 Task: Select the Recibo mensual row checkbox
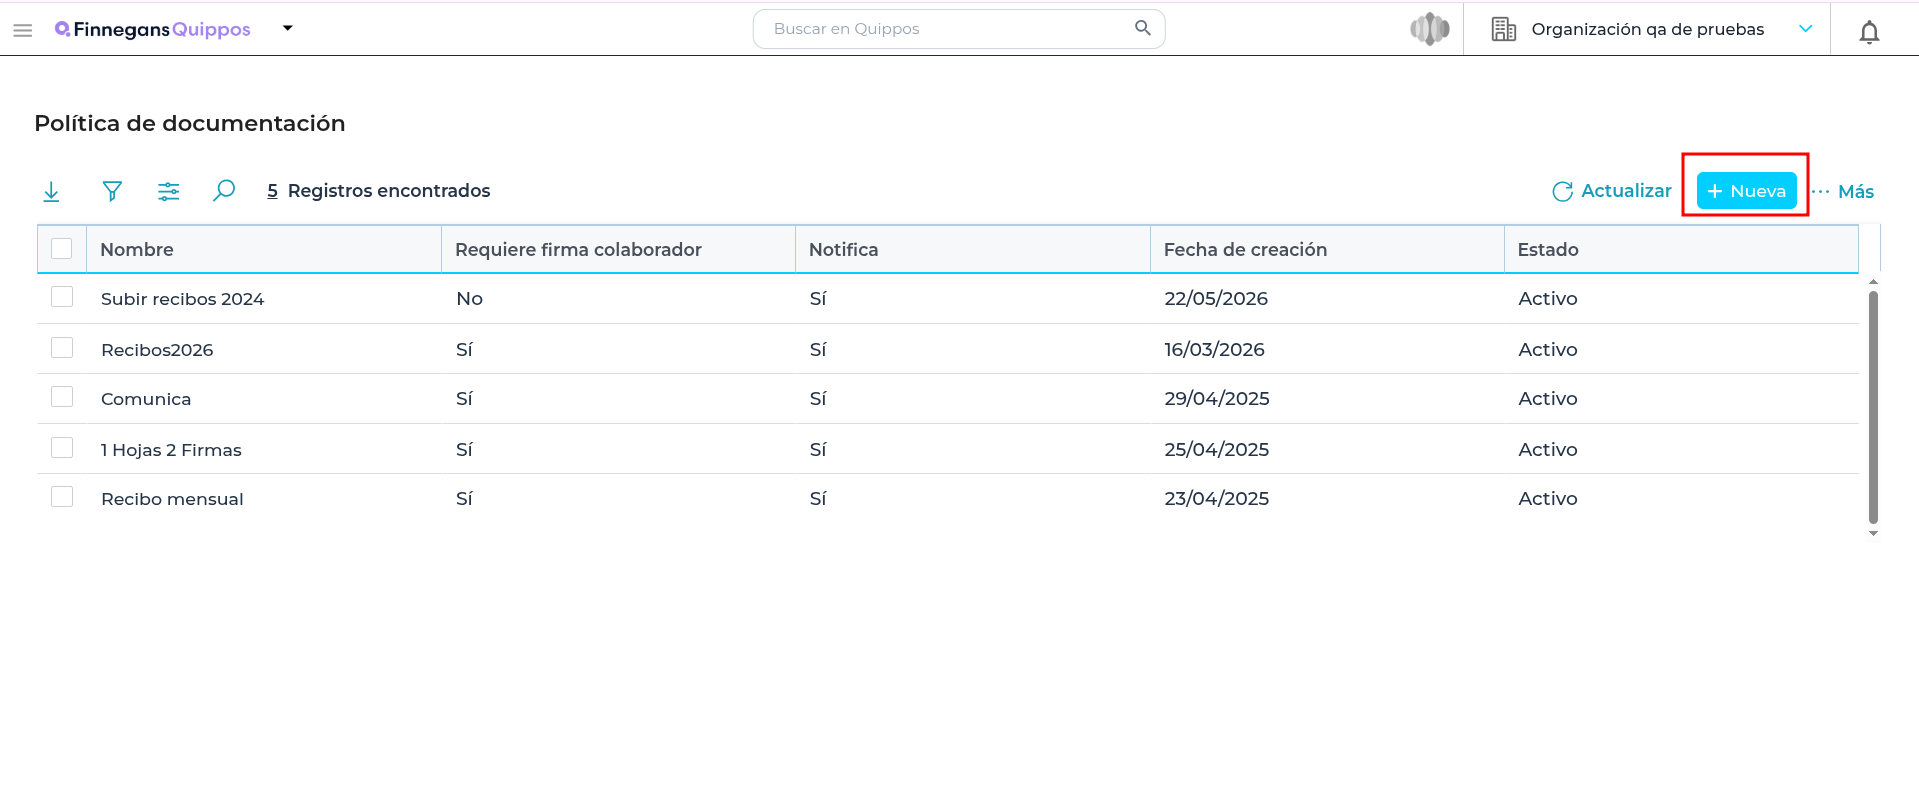click(62, 497)
